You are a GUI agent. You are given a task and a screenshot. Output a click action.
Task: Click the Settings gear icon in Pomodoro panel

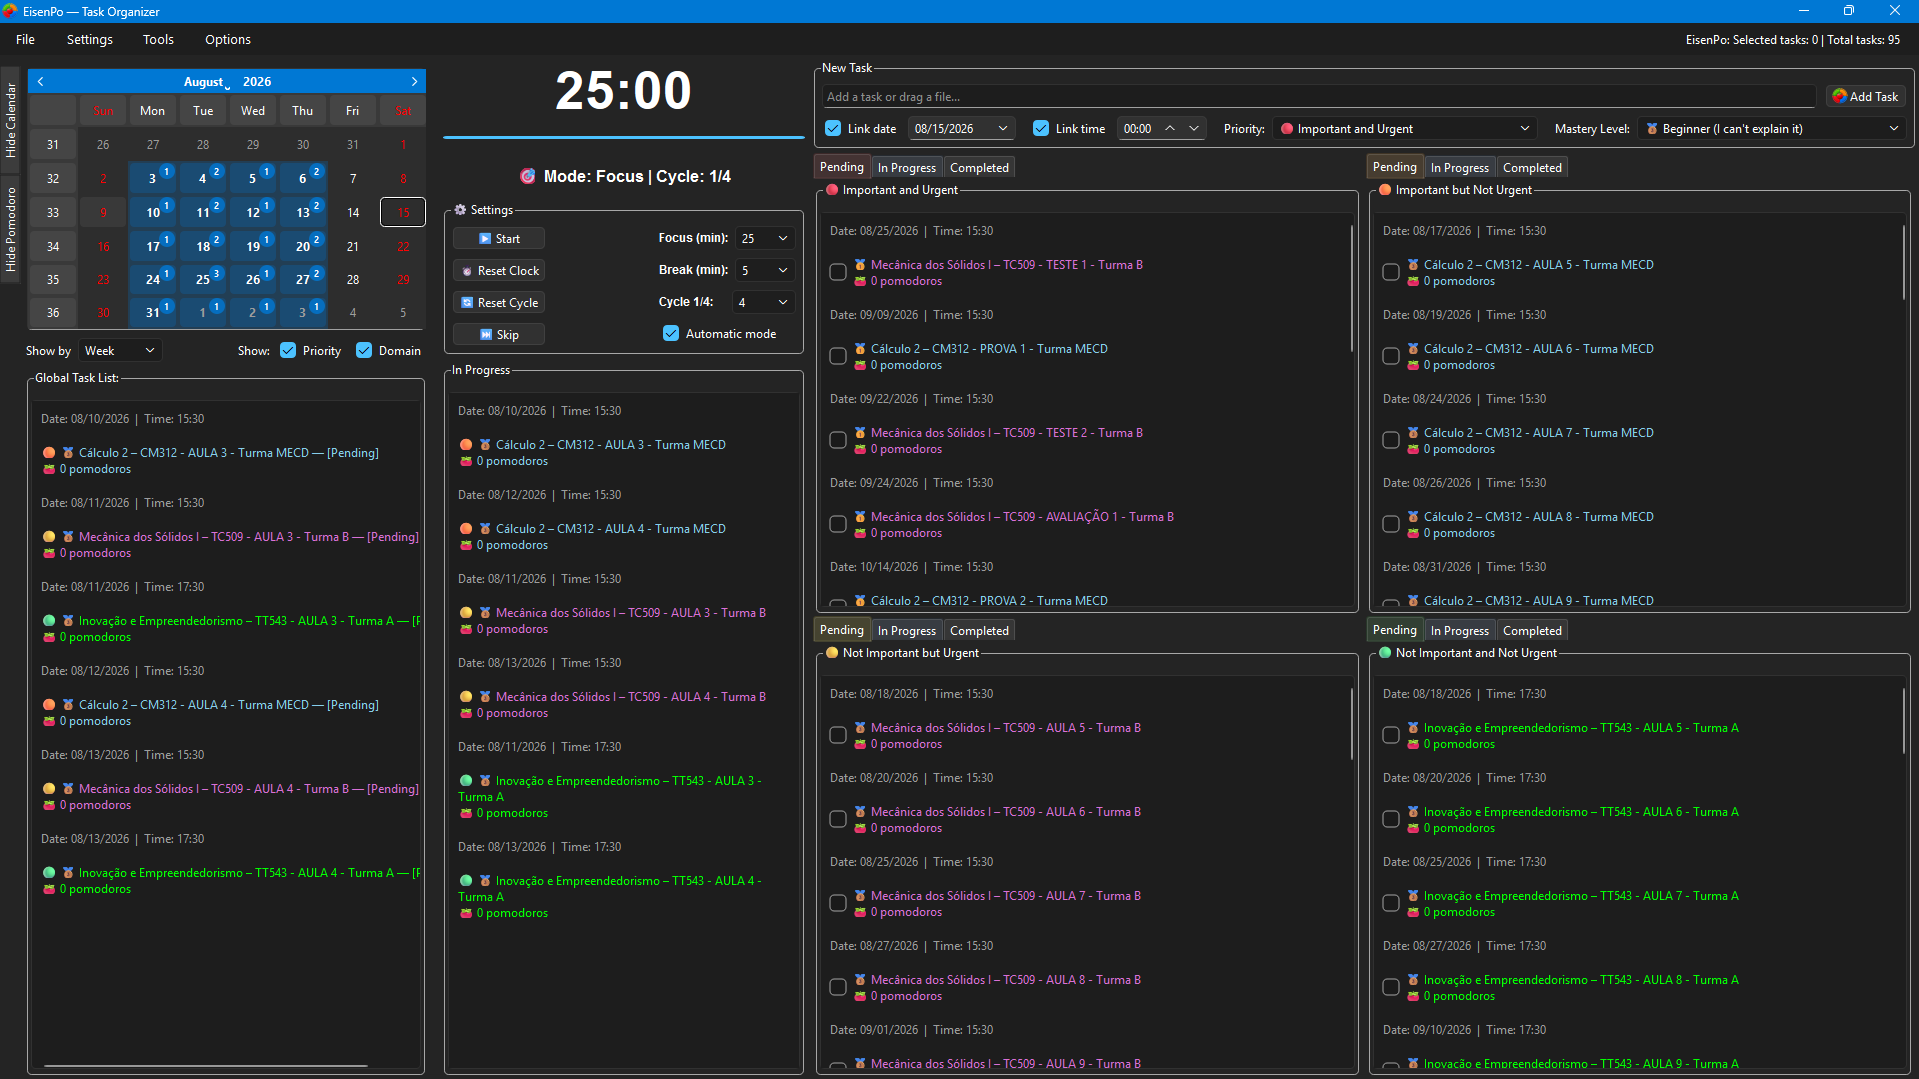(460, 210)
